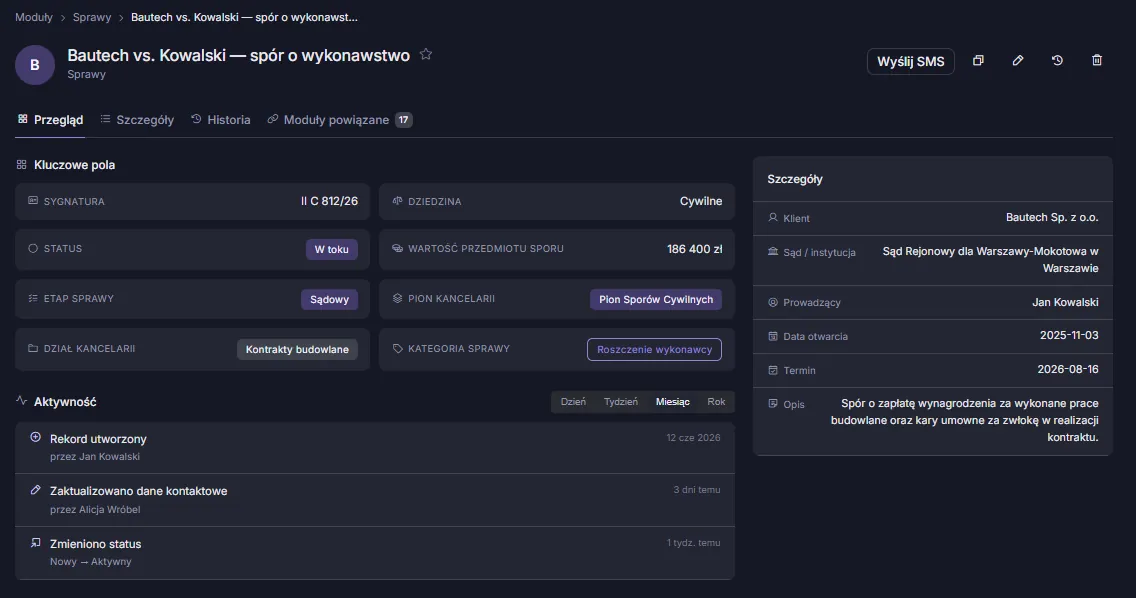Click Prowadzący value Jan Kowalski
1136x598 pixels.
click(1065, 302)
